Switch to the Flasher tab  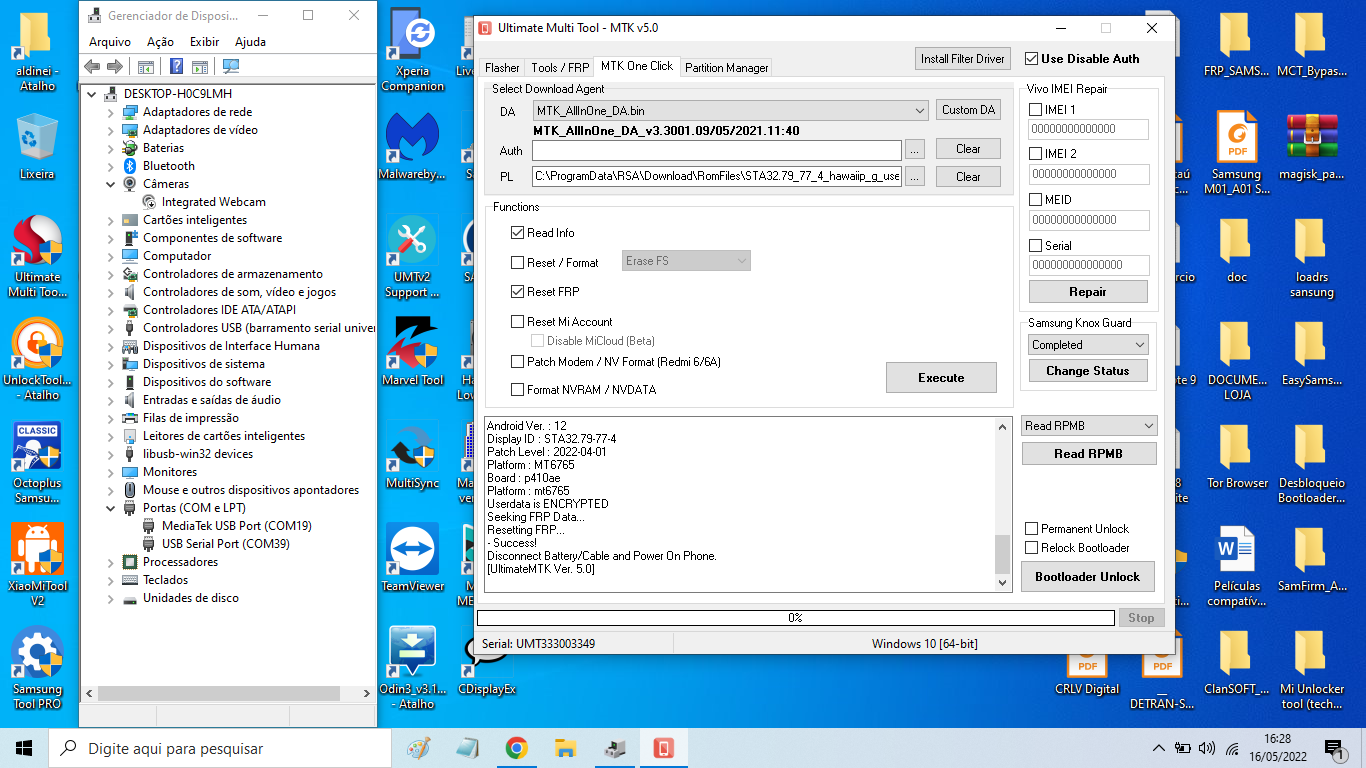[502, 68]
